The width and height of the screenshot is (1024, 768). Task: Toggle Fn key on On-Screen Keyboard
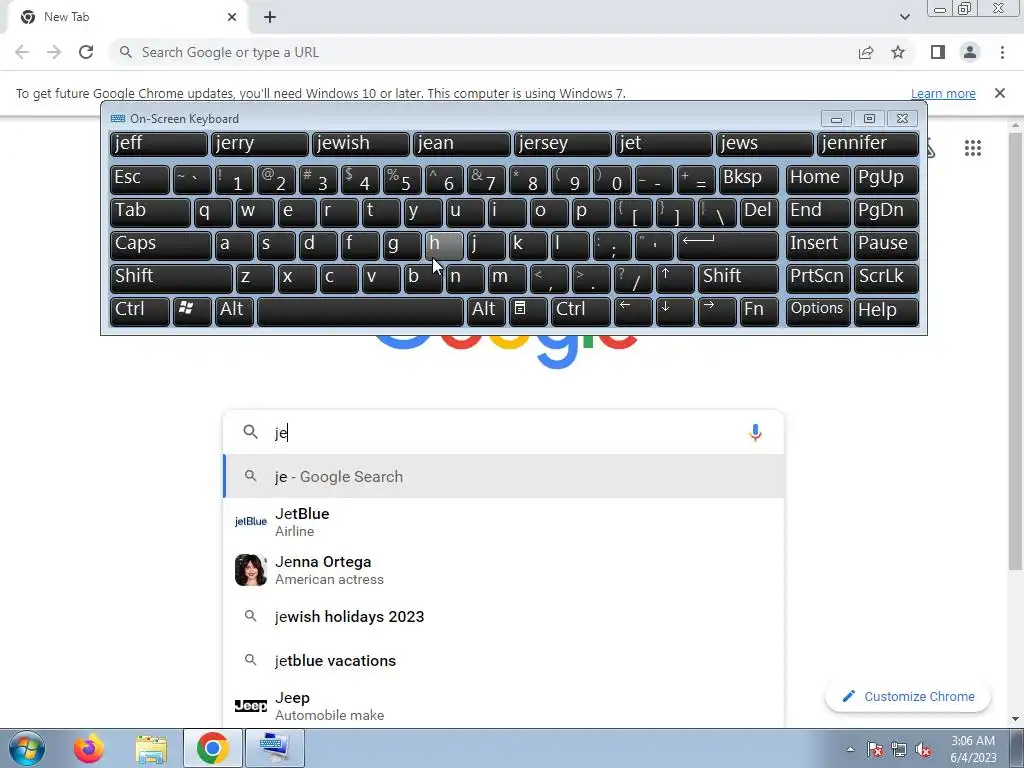click(759, 311)
